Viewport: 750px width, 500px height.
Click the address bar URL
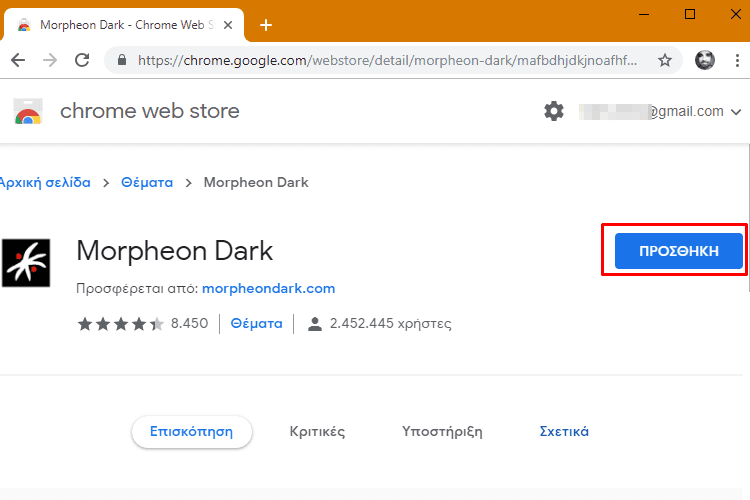point(387,60)
